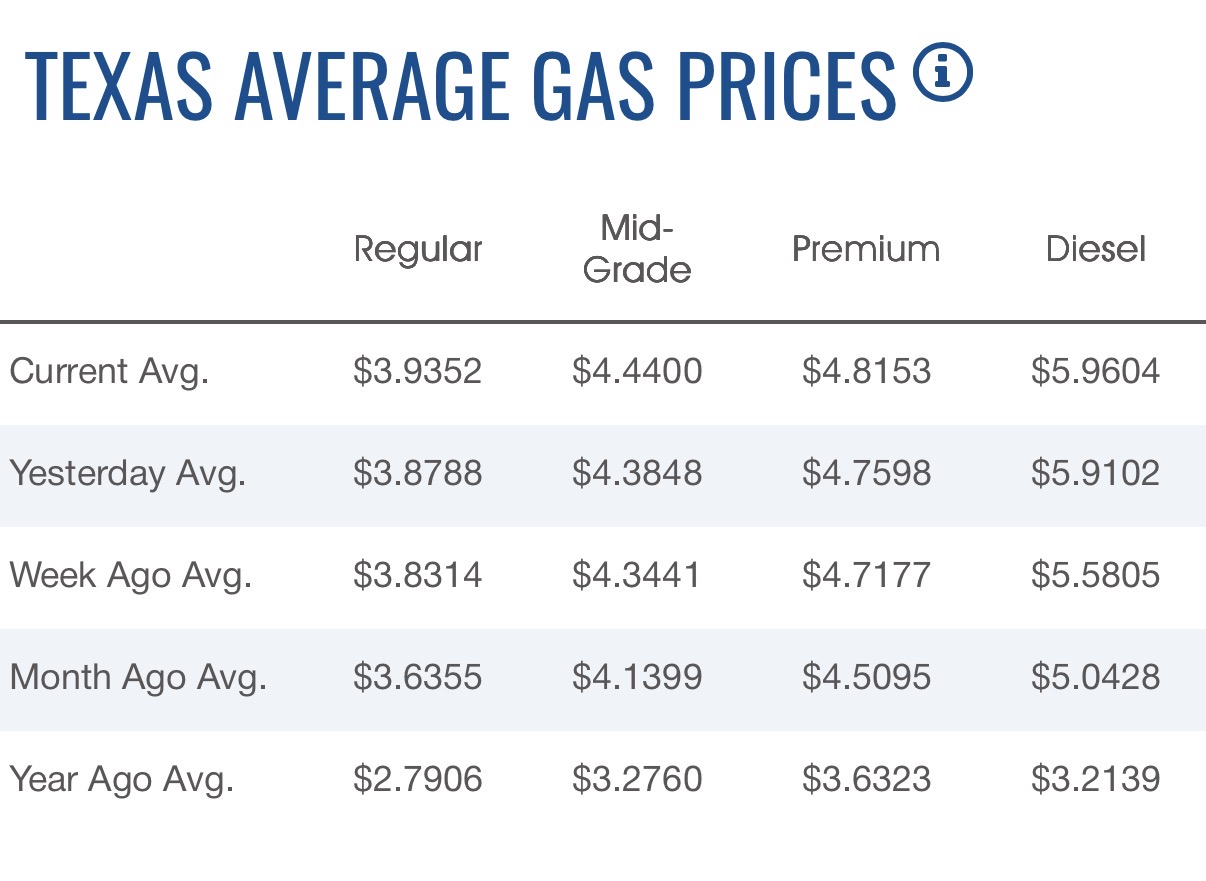Screen dimensions: 1206x881
Task: Click the current premium price $4.8153
Action: [866, 372]
